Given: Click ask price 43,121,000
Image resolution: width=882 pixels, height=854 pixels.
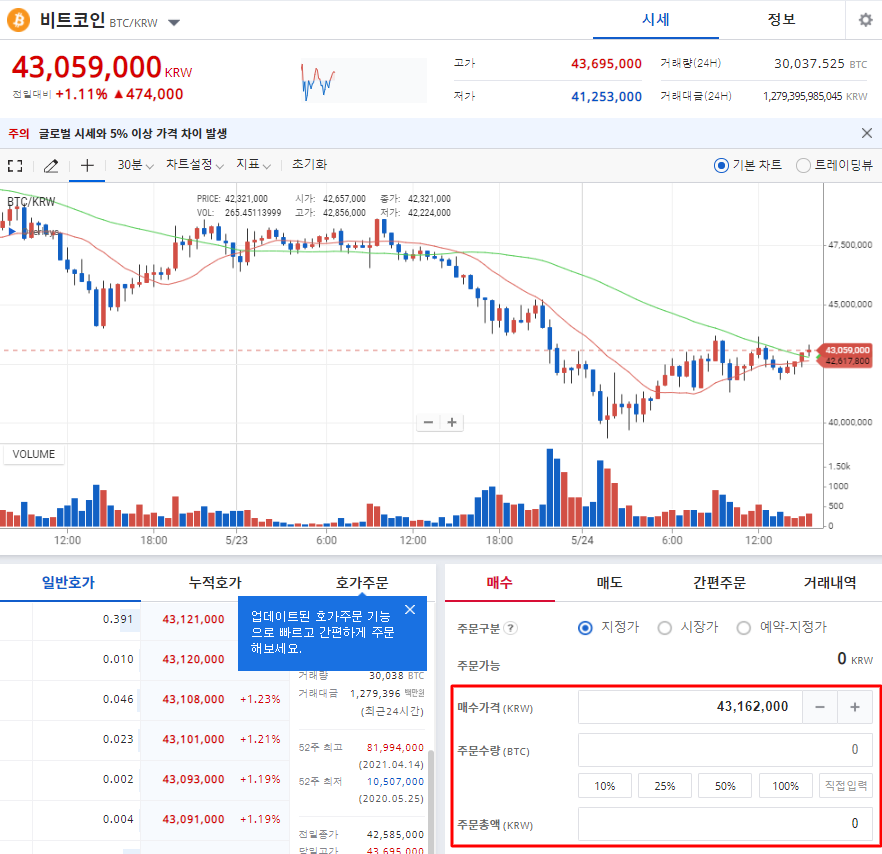Looking at the screenshot, I should (193, 619).
